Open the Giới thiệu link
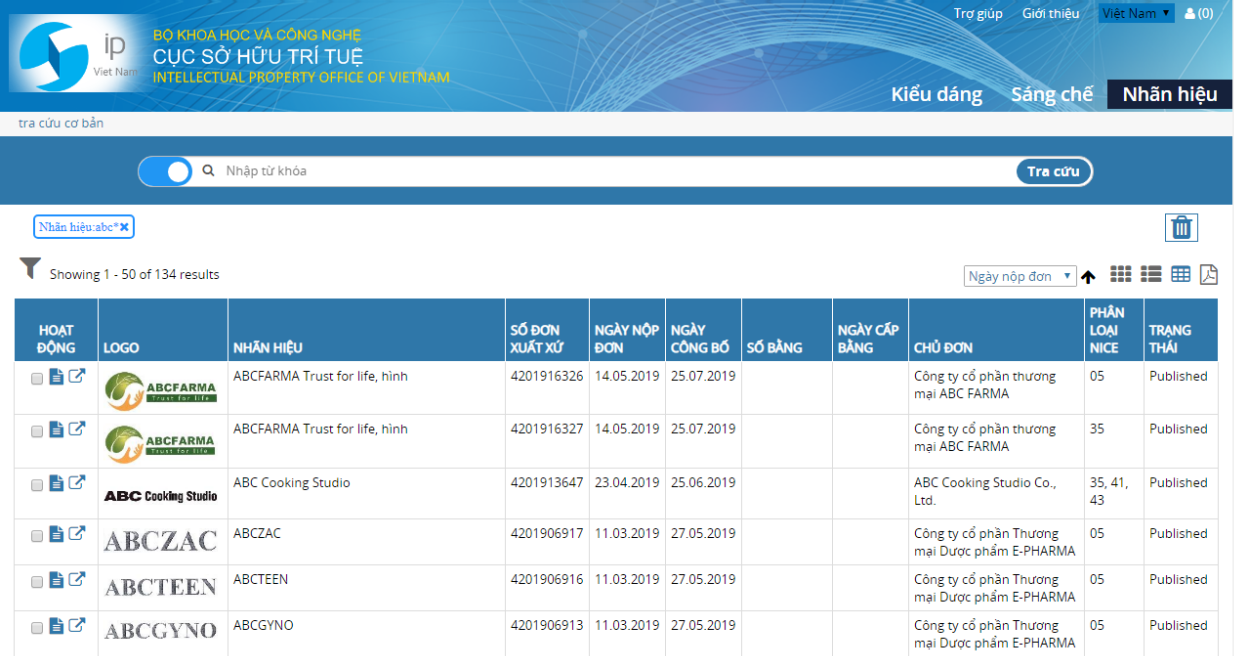 tap(1050, 13)
